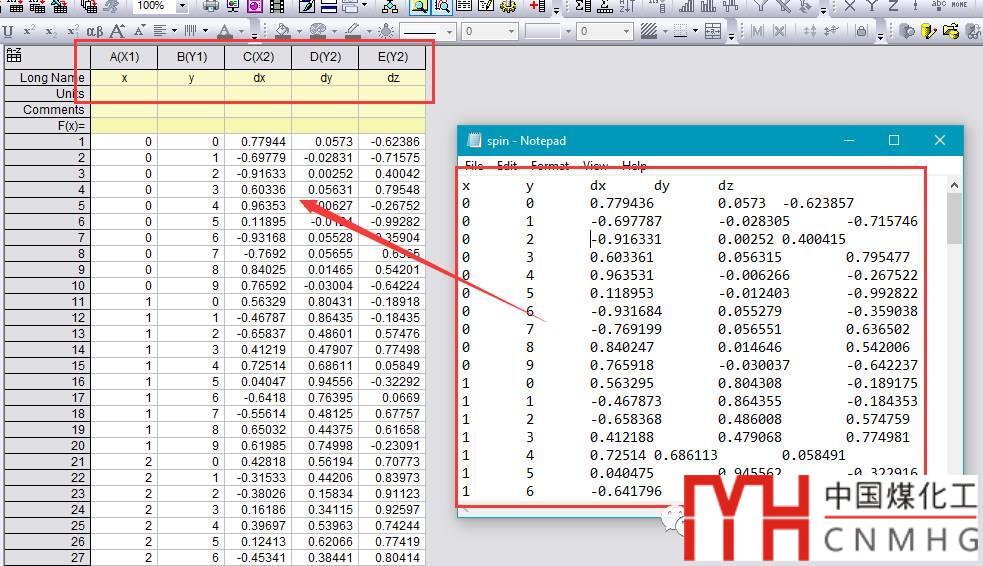Open the Statistics on Columns sigma icon

pyautogui.click(x=583, y=6)
